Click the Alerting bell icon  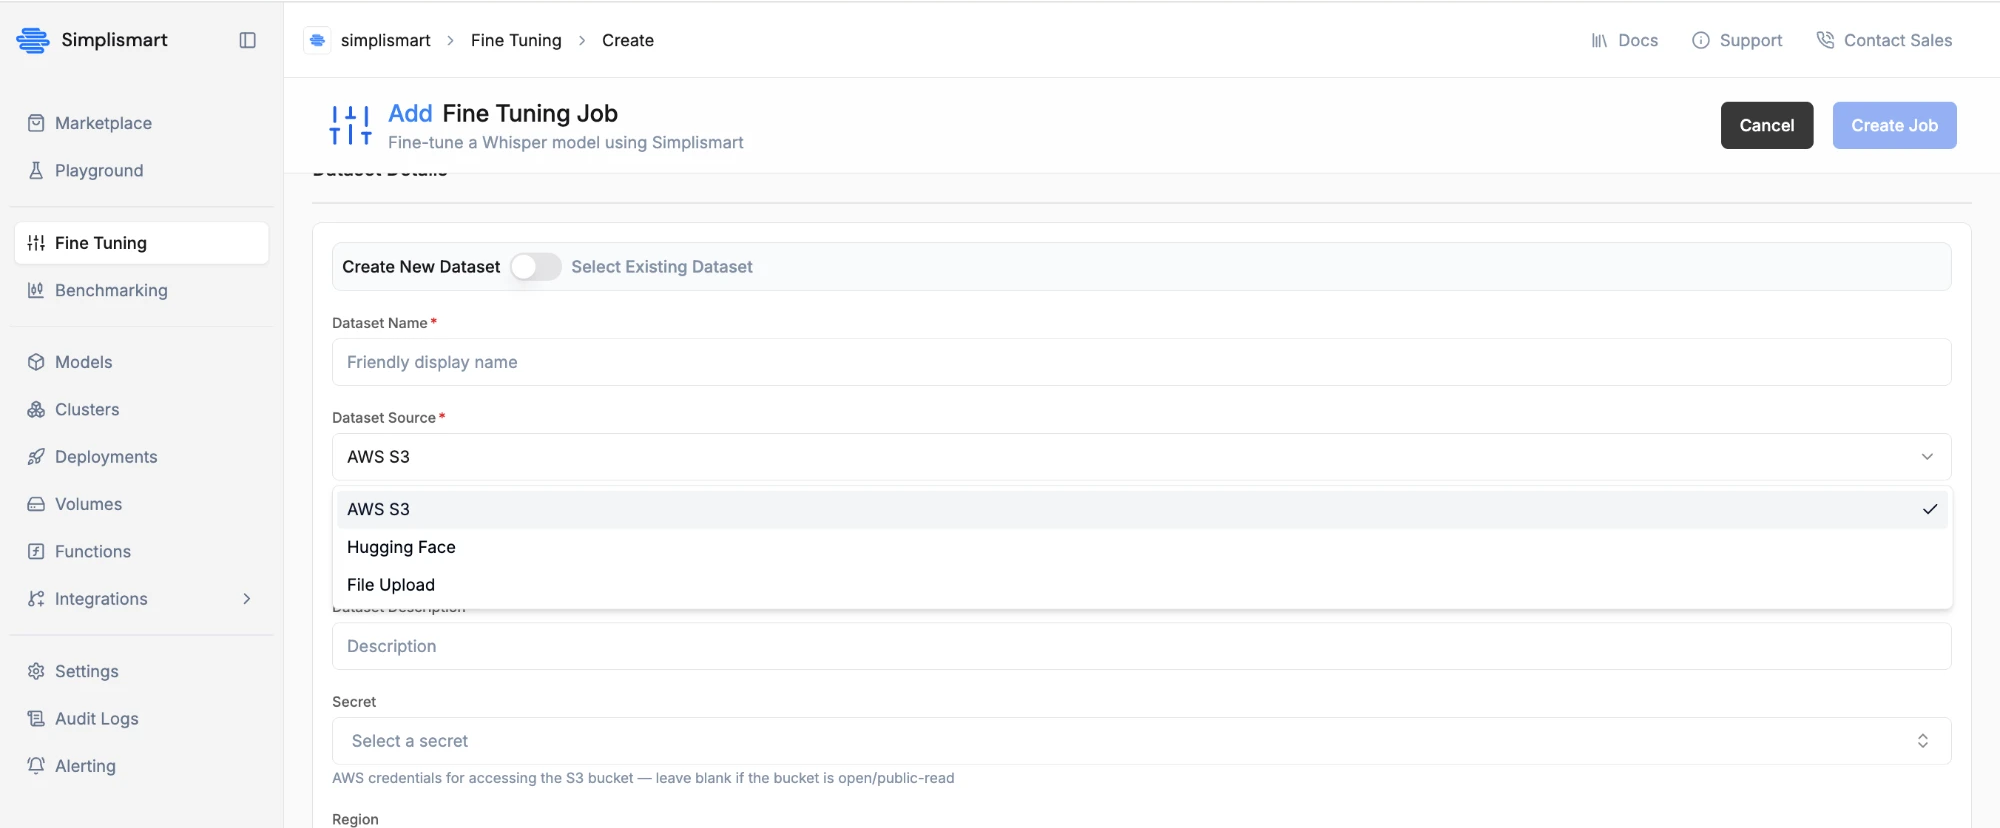pos(36,766)
